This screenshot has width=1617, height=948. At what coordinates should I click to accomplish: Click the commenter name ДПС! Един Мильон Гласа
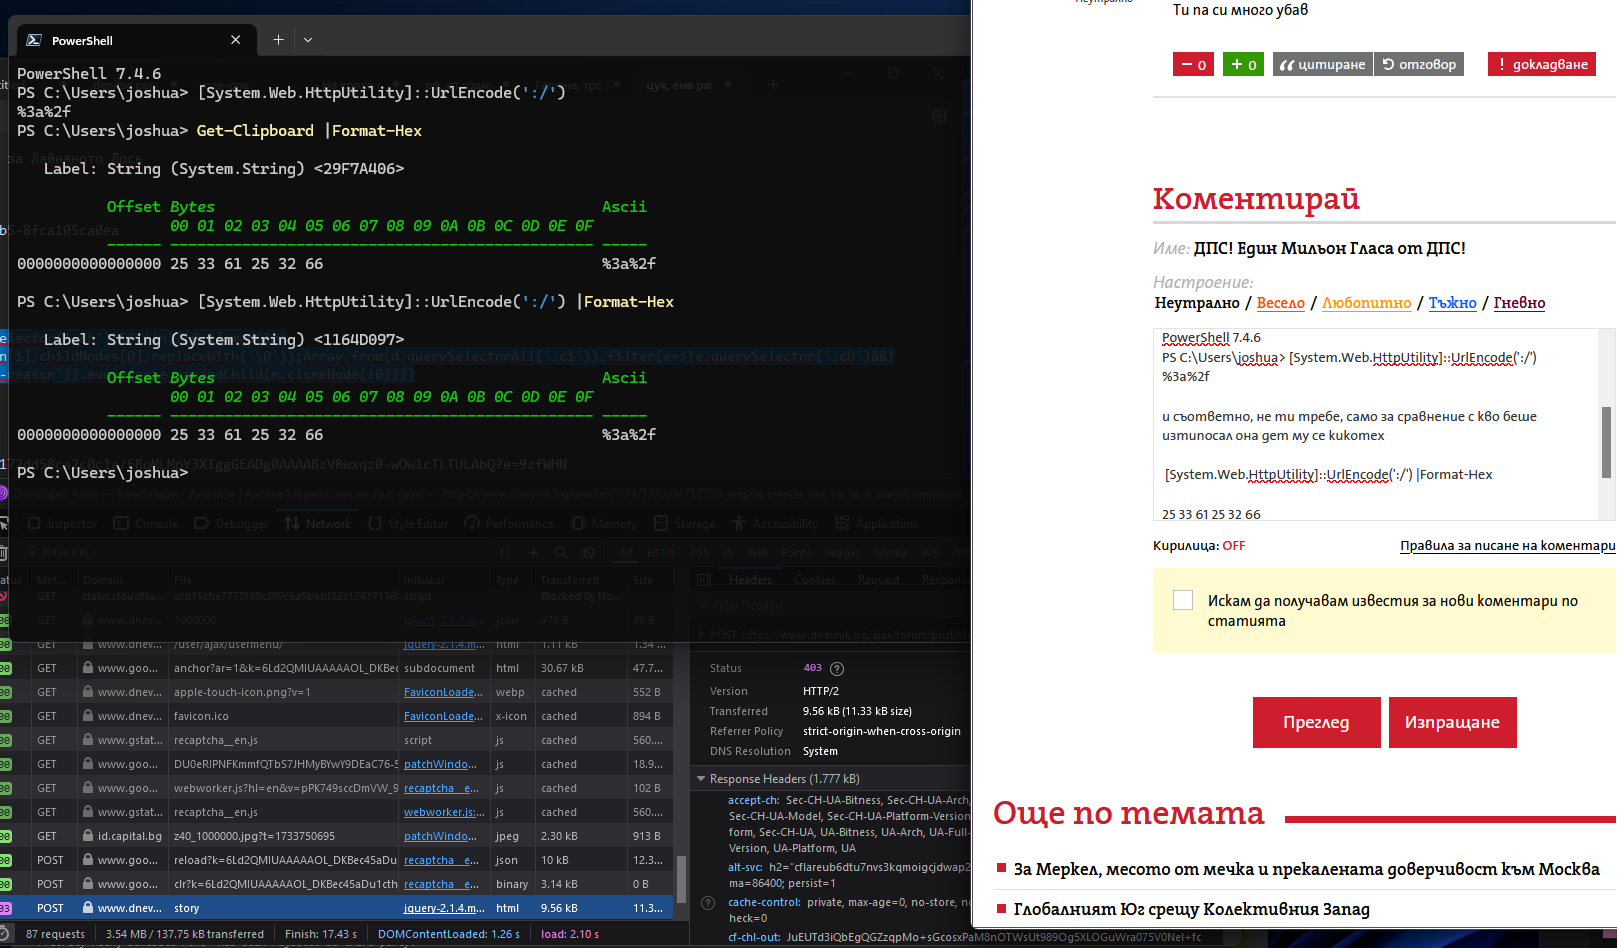click(1329, 248)
